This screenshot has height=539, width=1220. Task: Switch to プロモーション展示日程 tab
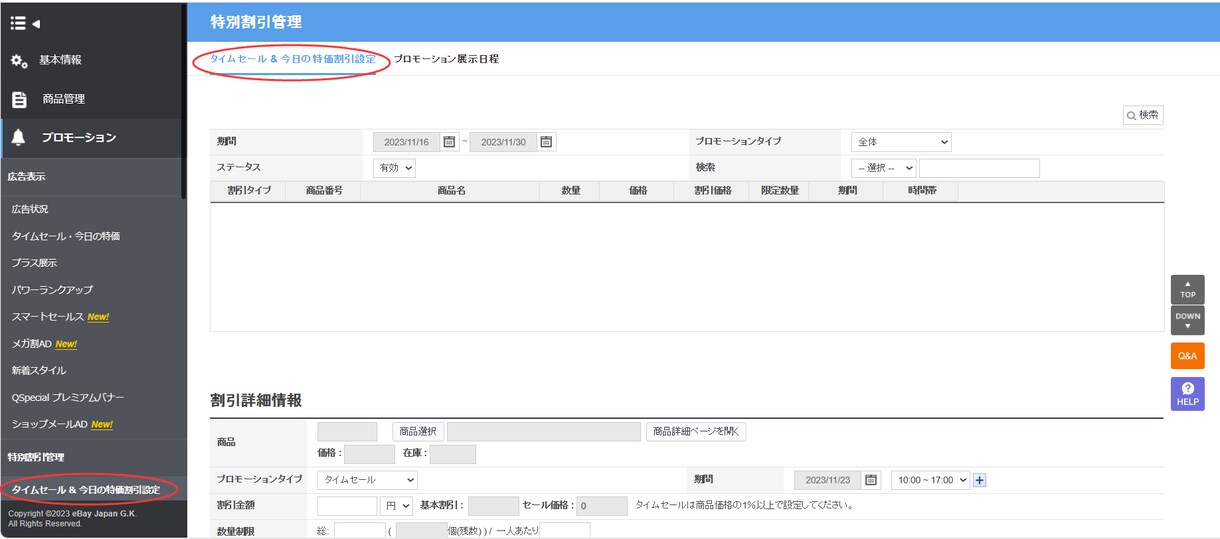coord(446,59)
